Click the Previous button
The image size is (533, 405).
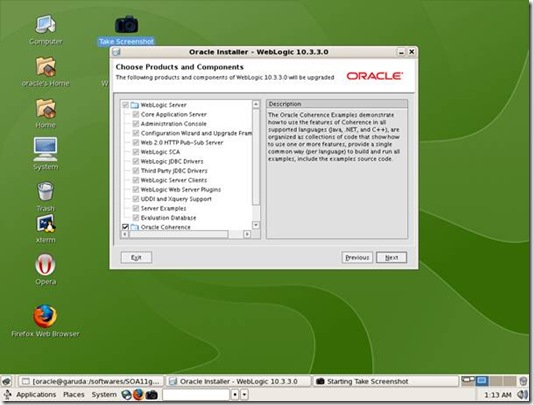click(x=357, y=257)
